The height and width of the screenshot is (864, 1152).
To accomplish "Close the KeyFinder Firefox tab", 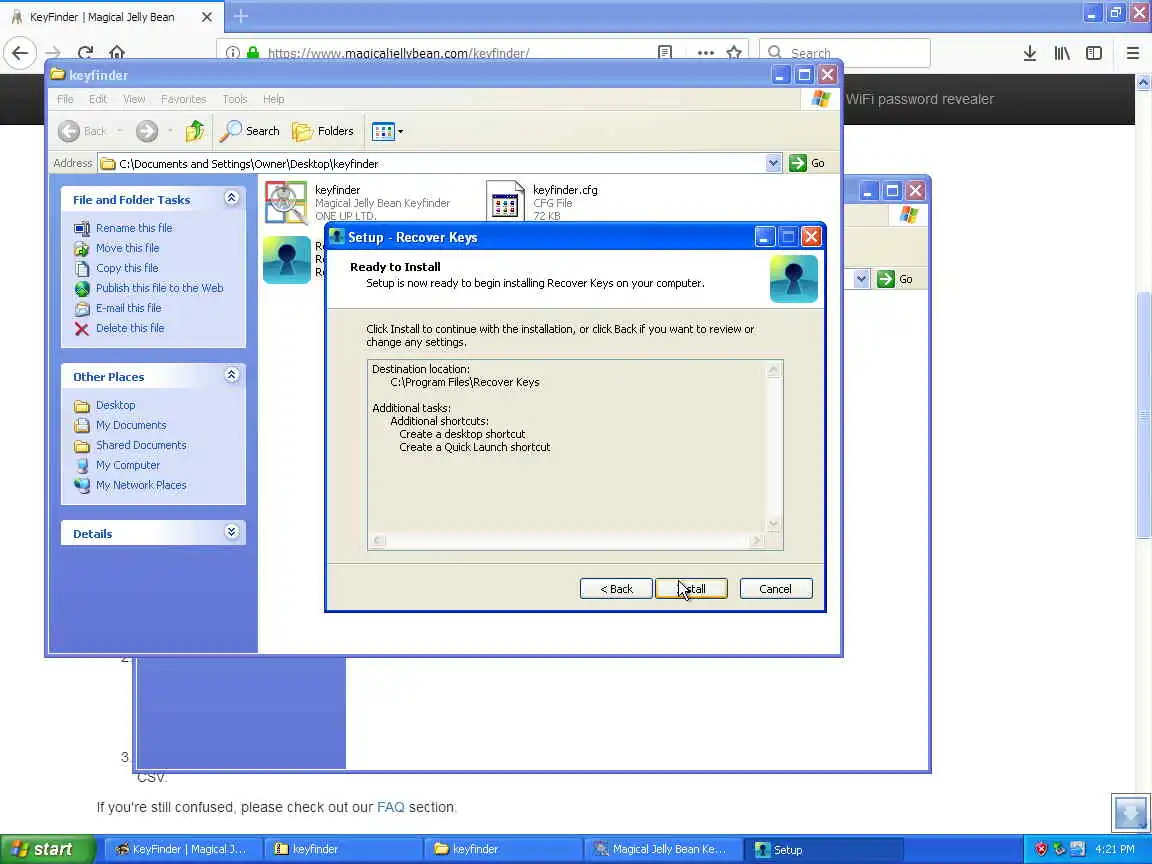I will (207, 16).
